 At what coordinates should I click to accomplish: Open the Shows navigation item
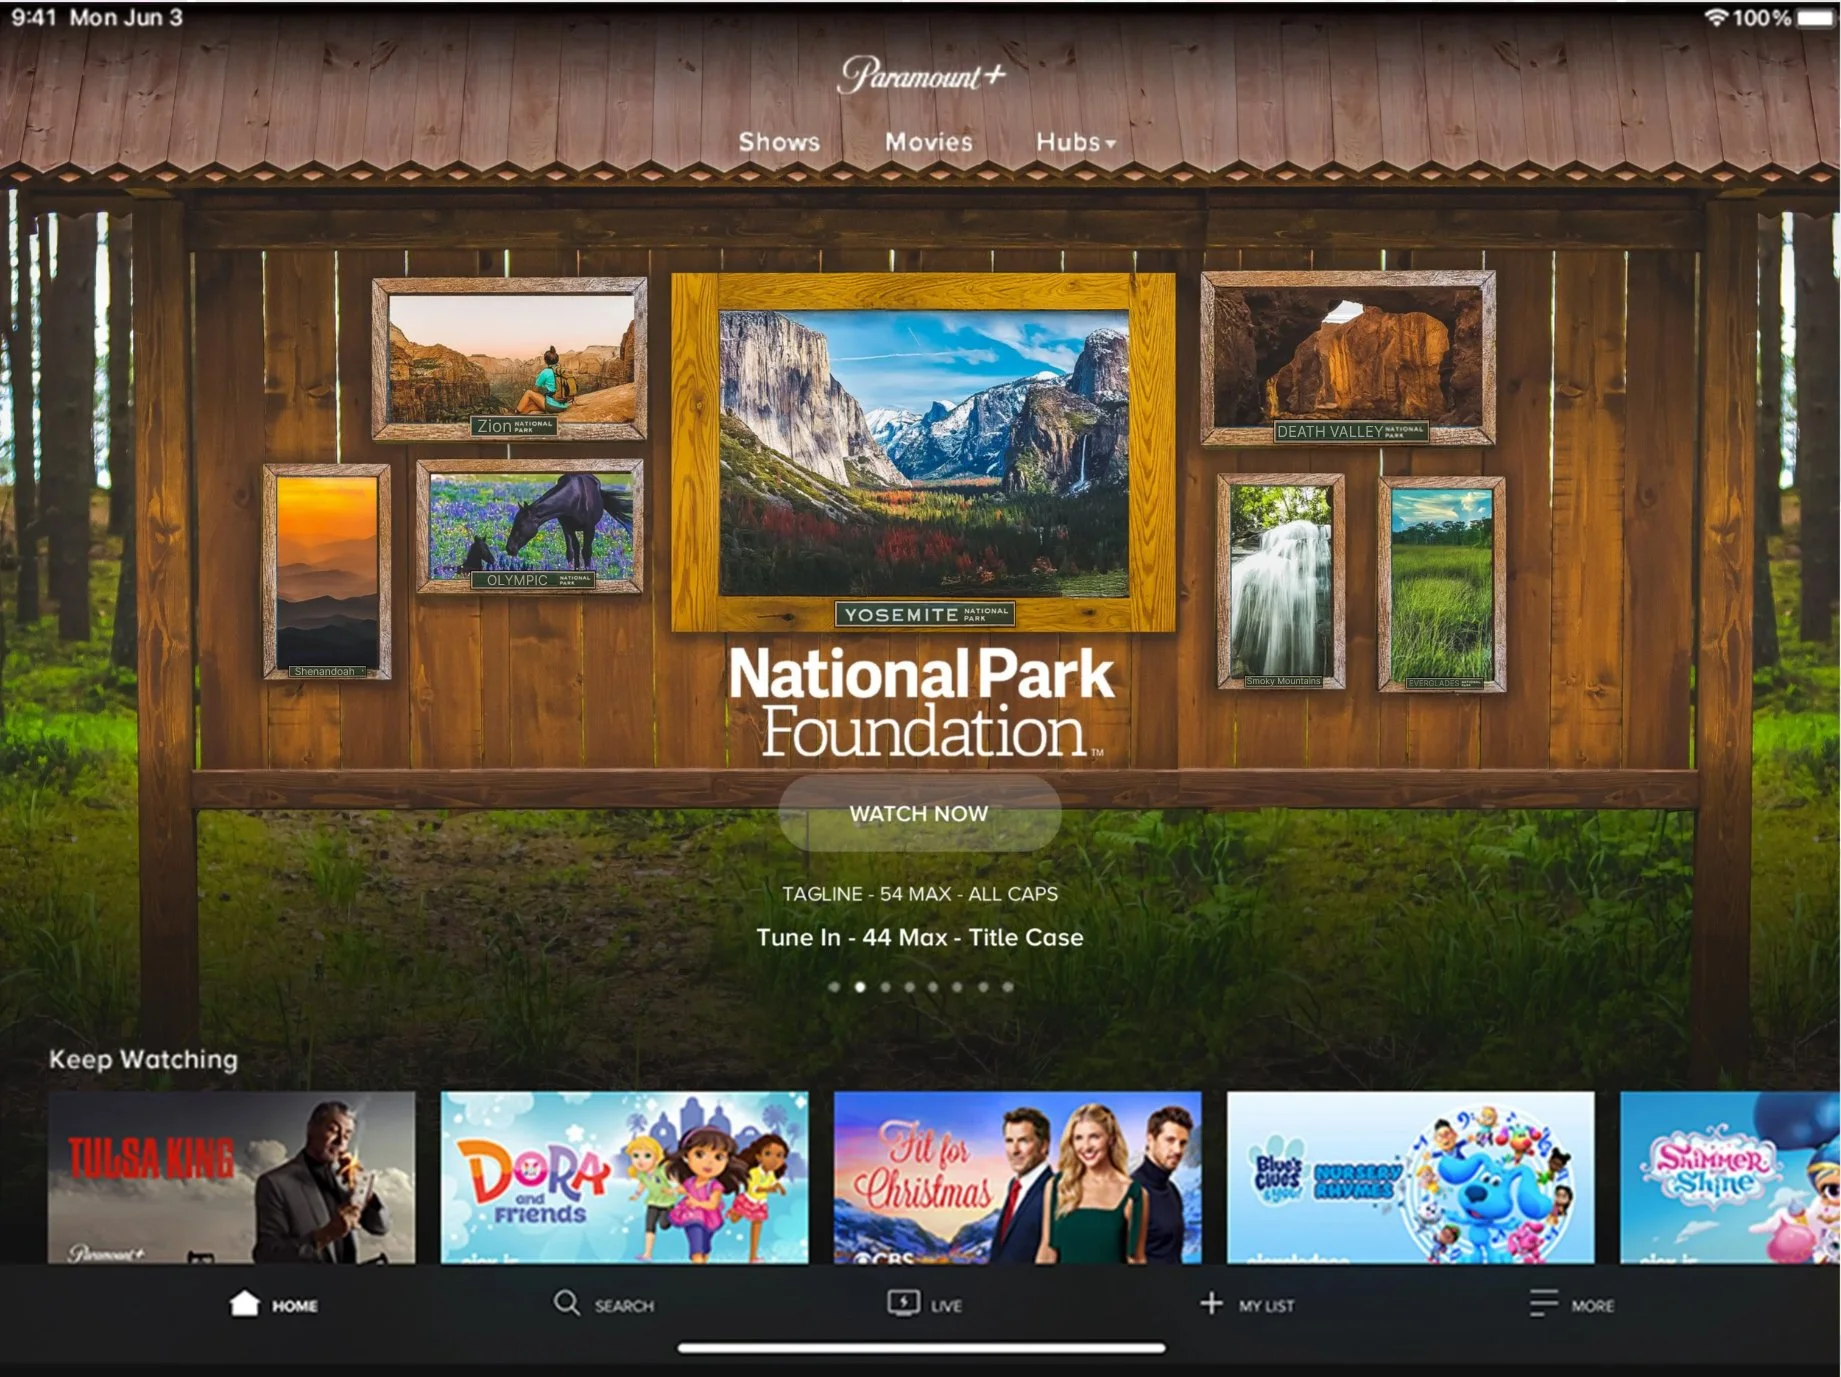[x=778, y=142]
